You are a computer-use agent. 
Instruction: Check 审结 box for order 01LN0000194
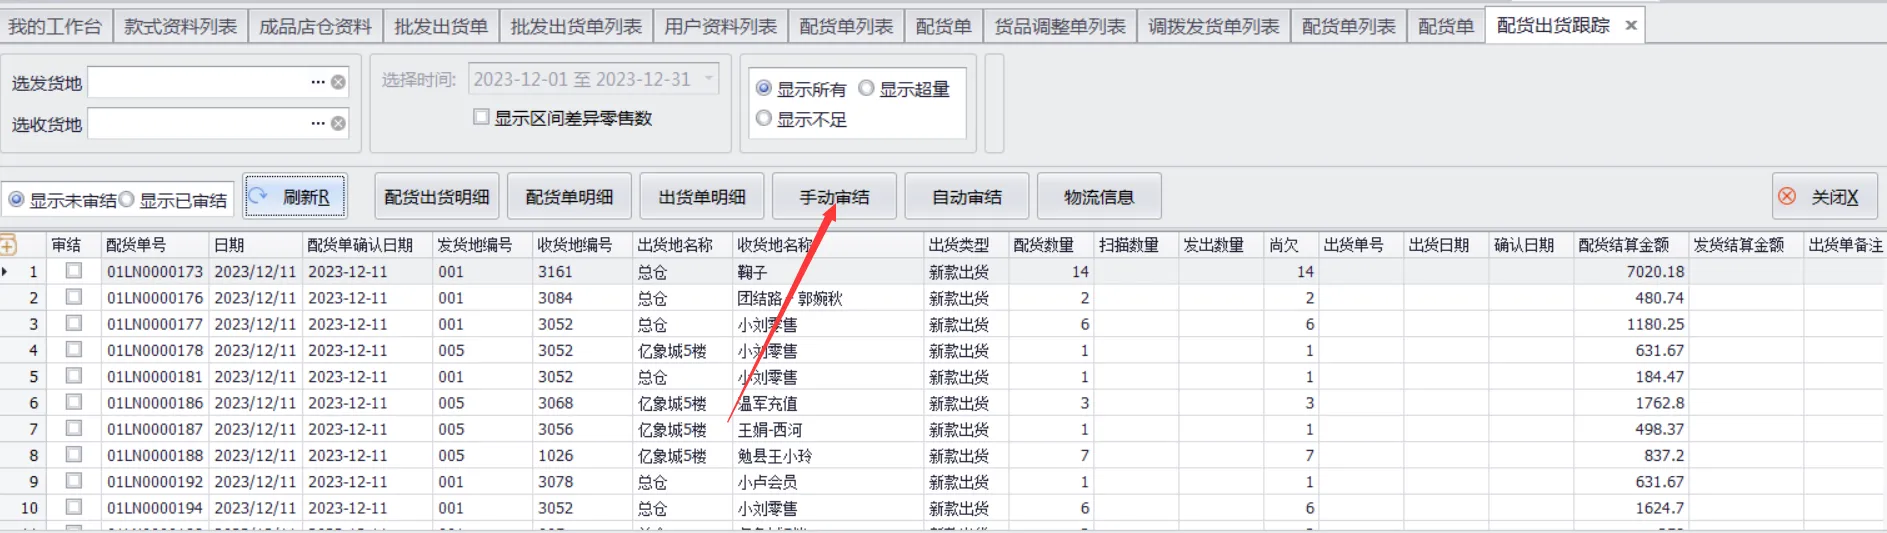pos(74,507)
